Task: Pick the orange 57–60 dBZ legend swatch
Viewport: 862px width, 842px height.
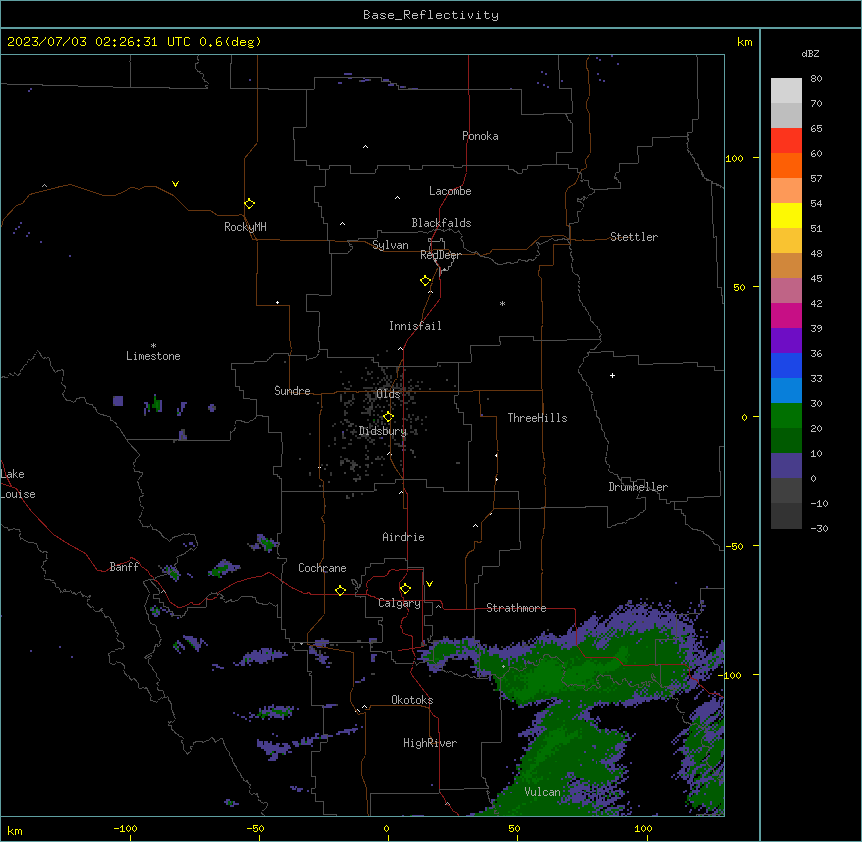Action: [786, 165]
